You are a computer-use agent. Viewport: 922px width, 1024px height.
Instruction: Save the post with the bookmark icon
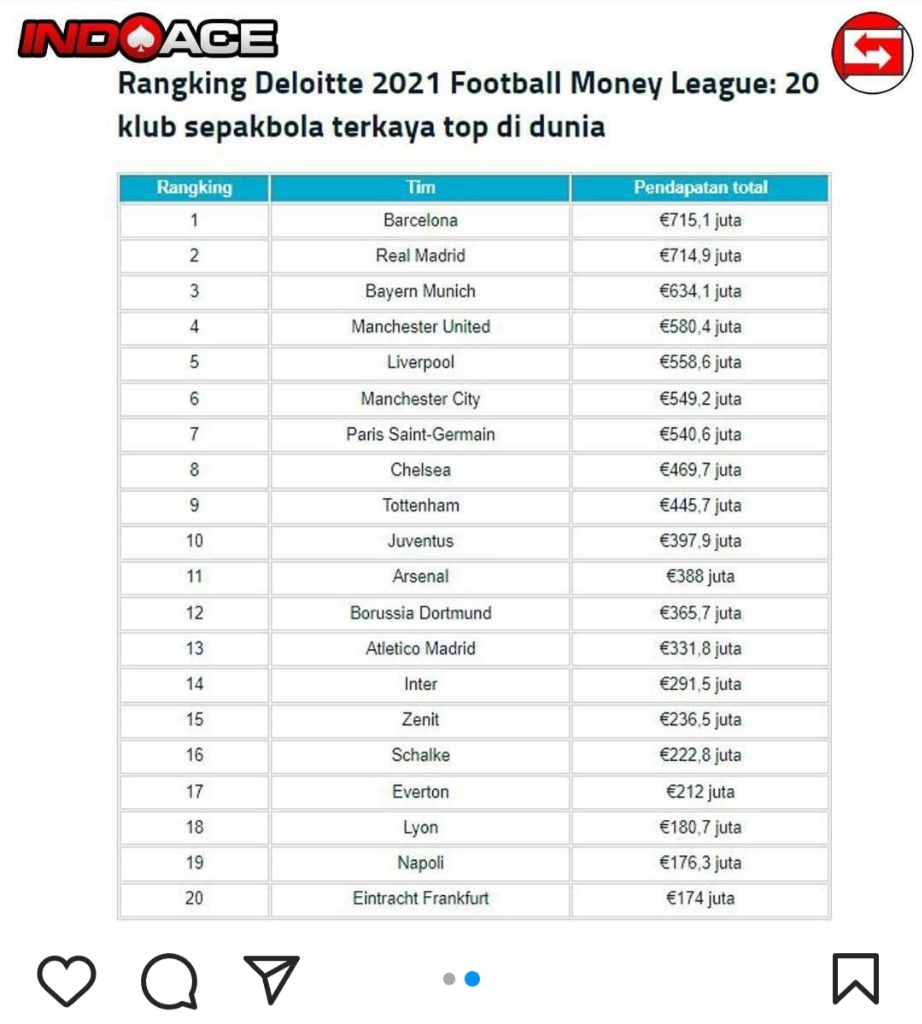point(855,979)
